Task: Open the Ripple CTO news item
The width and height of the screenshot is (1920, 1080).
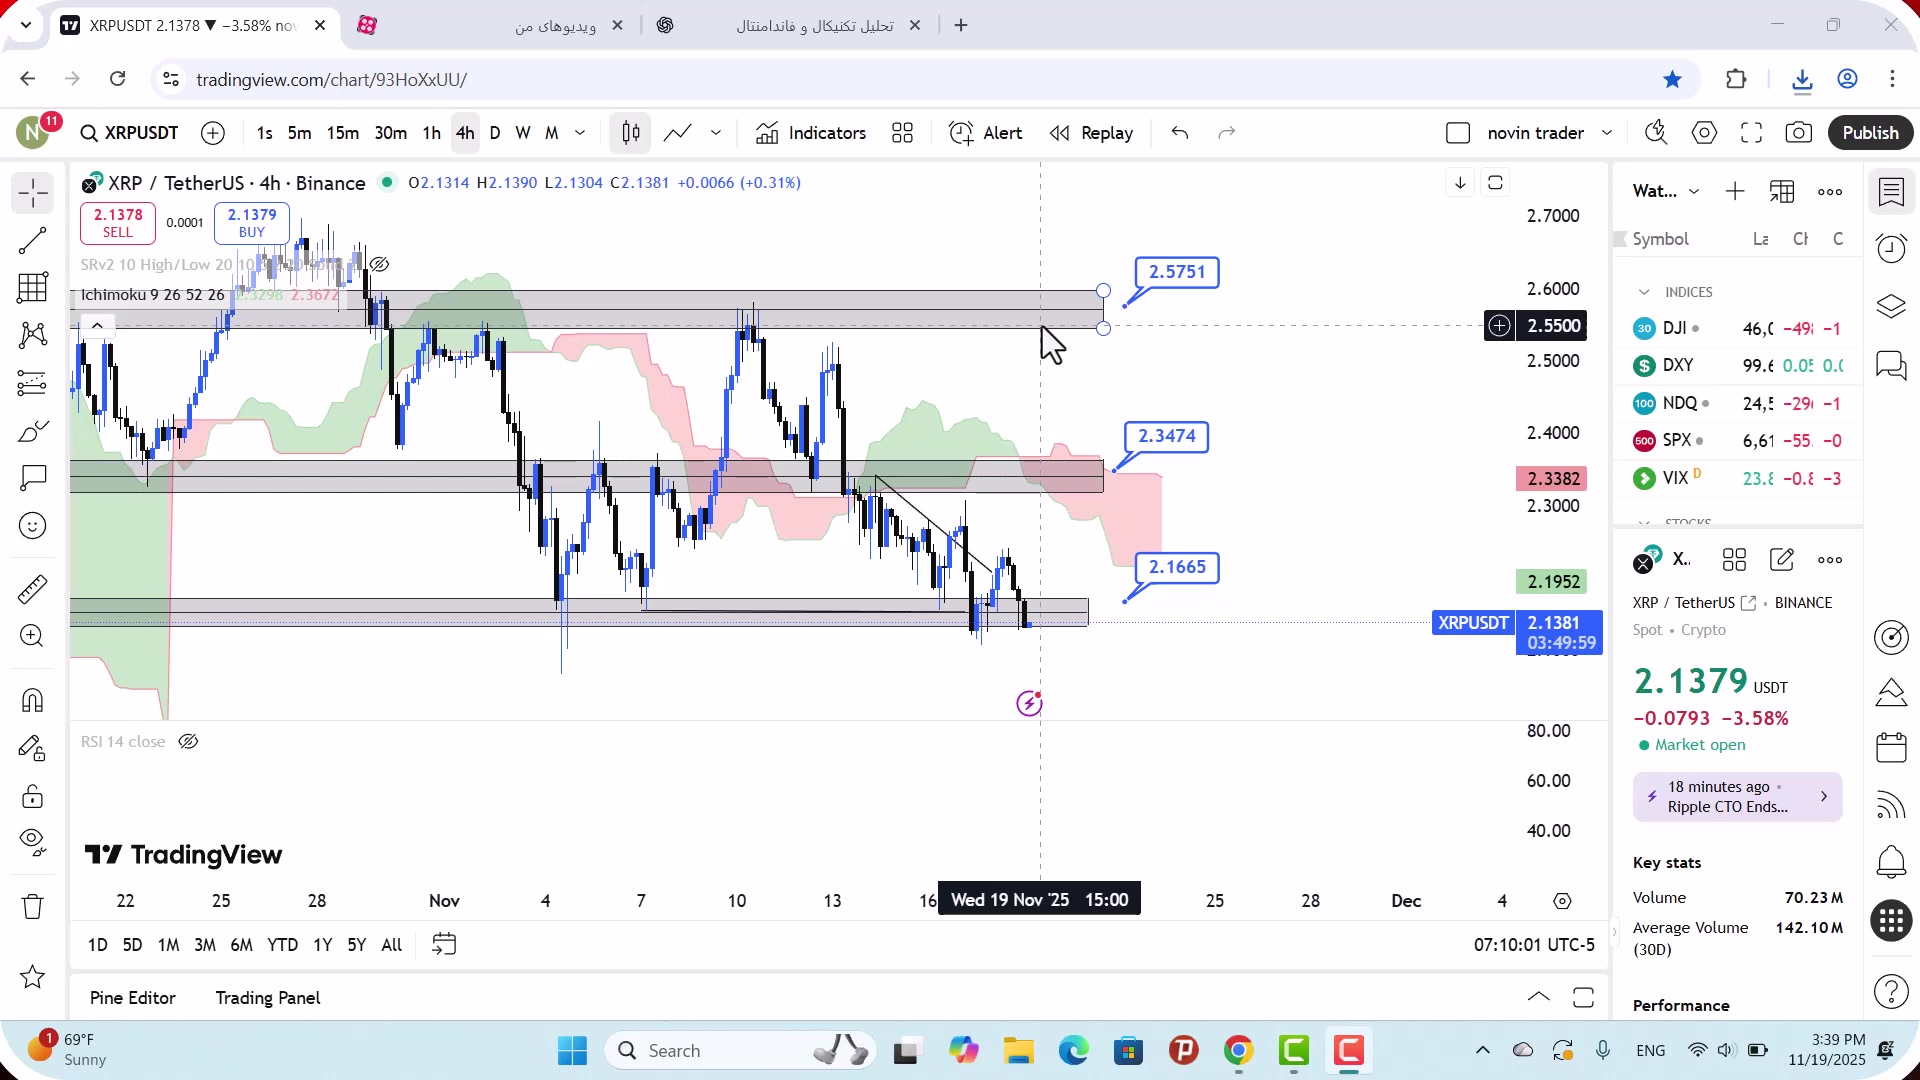Action: (x=1737, y=797)
